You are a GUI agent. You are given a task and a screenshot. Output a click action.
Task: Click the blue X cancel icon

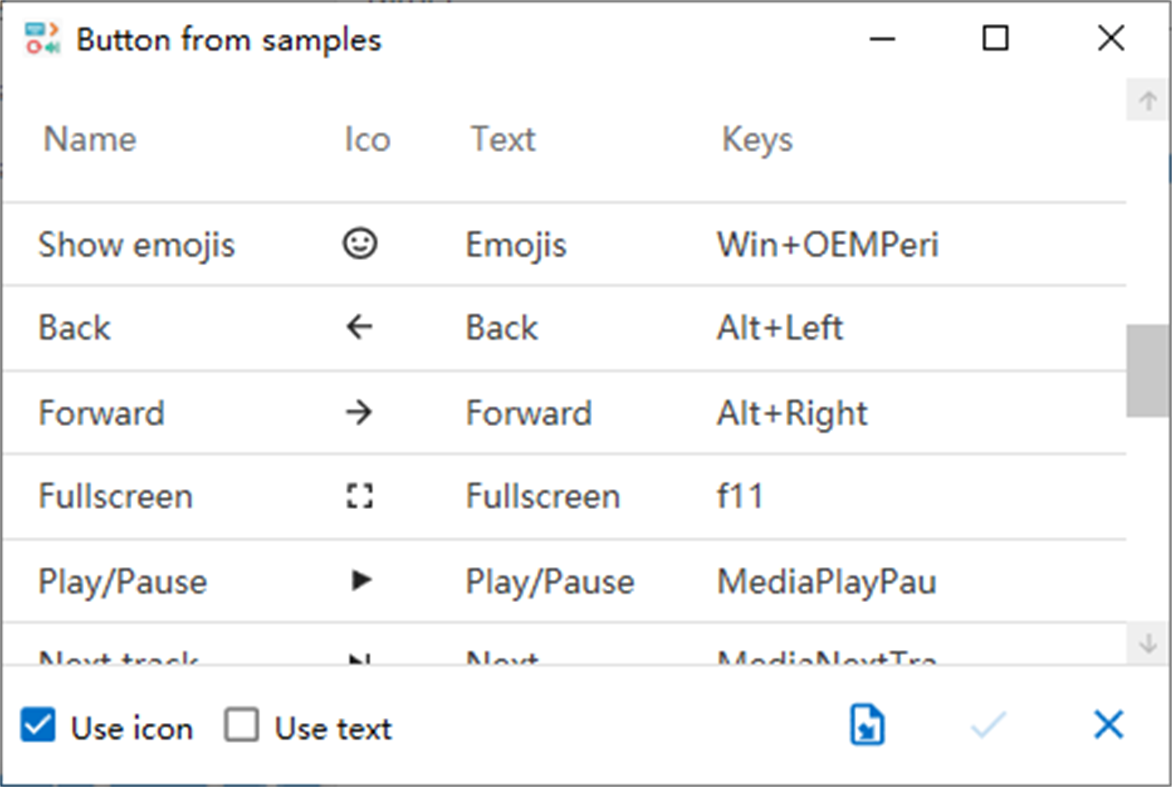[1108, 726]
